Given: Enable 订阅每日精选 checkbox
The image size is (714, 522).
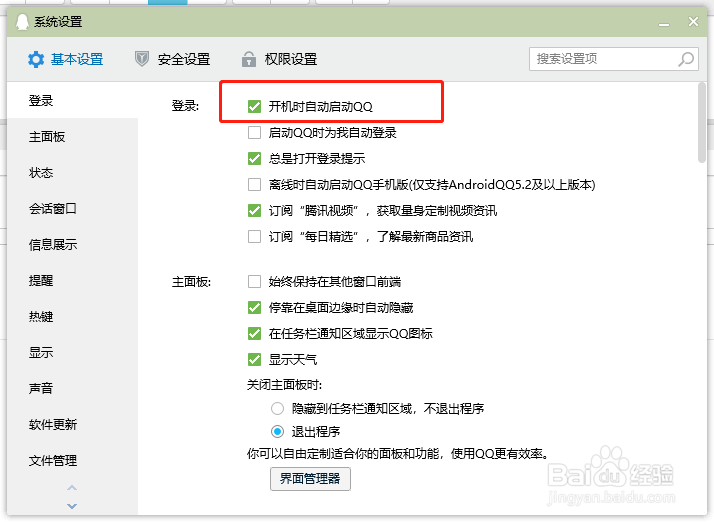Looking at the screenshot, I should click(255, 236).
